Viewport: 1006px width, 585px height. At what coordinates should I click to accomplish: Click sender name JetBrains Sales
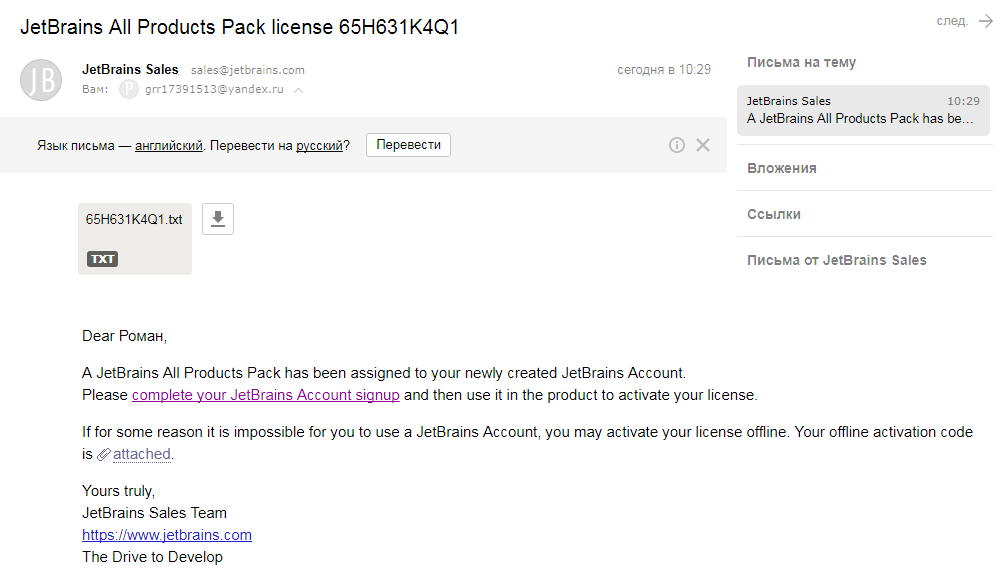click(130, 69)
